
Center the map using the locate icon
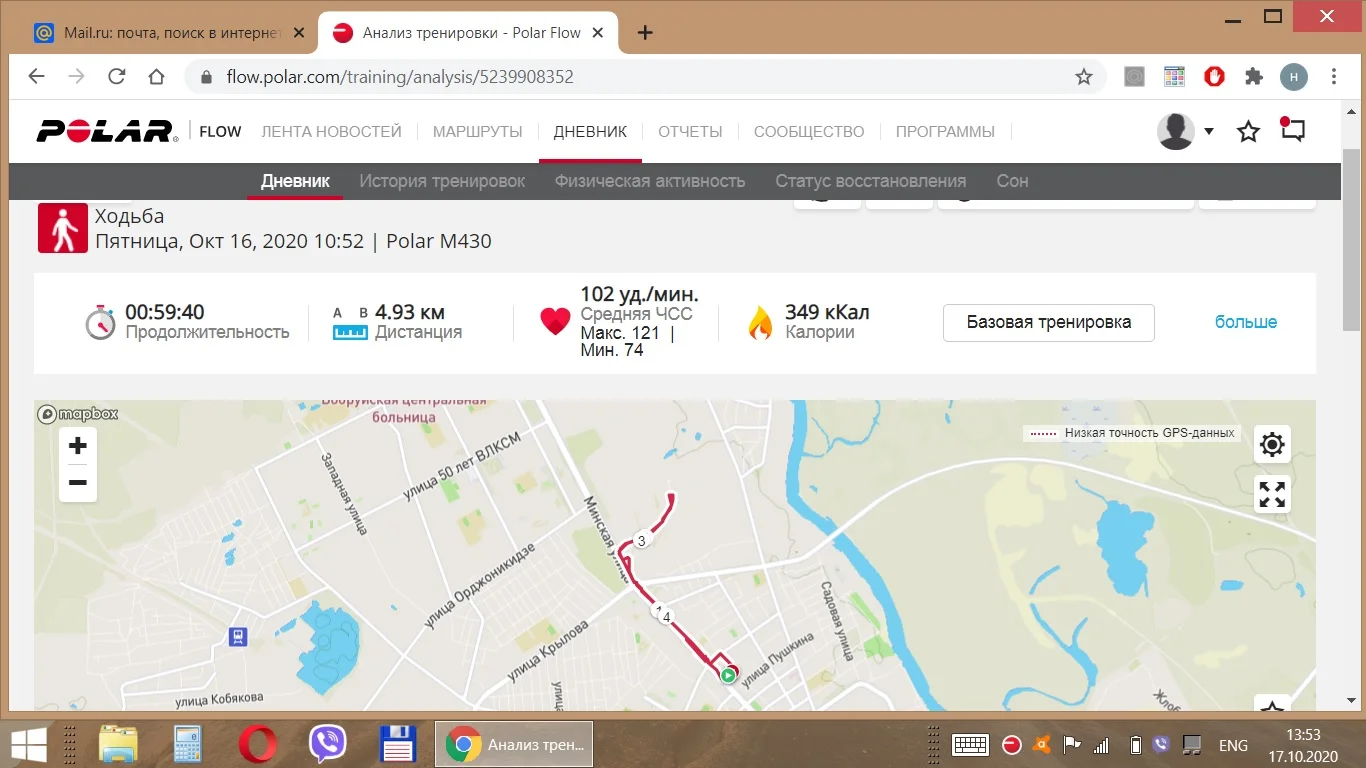tap(1272, 444)
